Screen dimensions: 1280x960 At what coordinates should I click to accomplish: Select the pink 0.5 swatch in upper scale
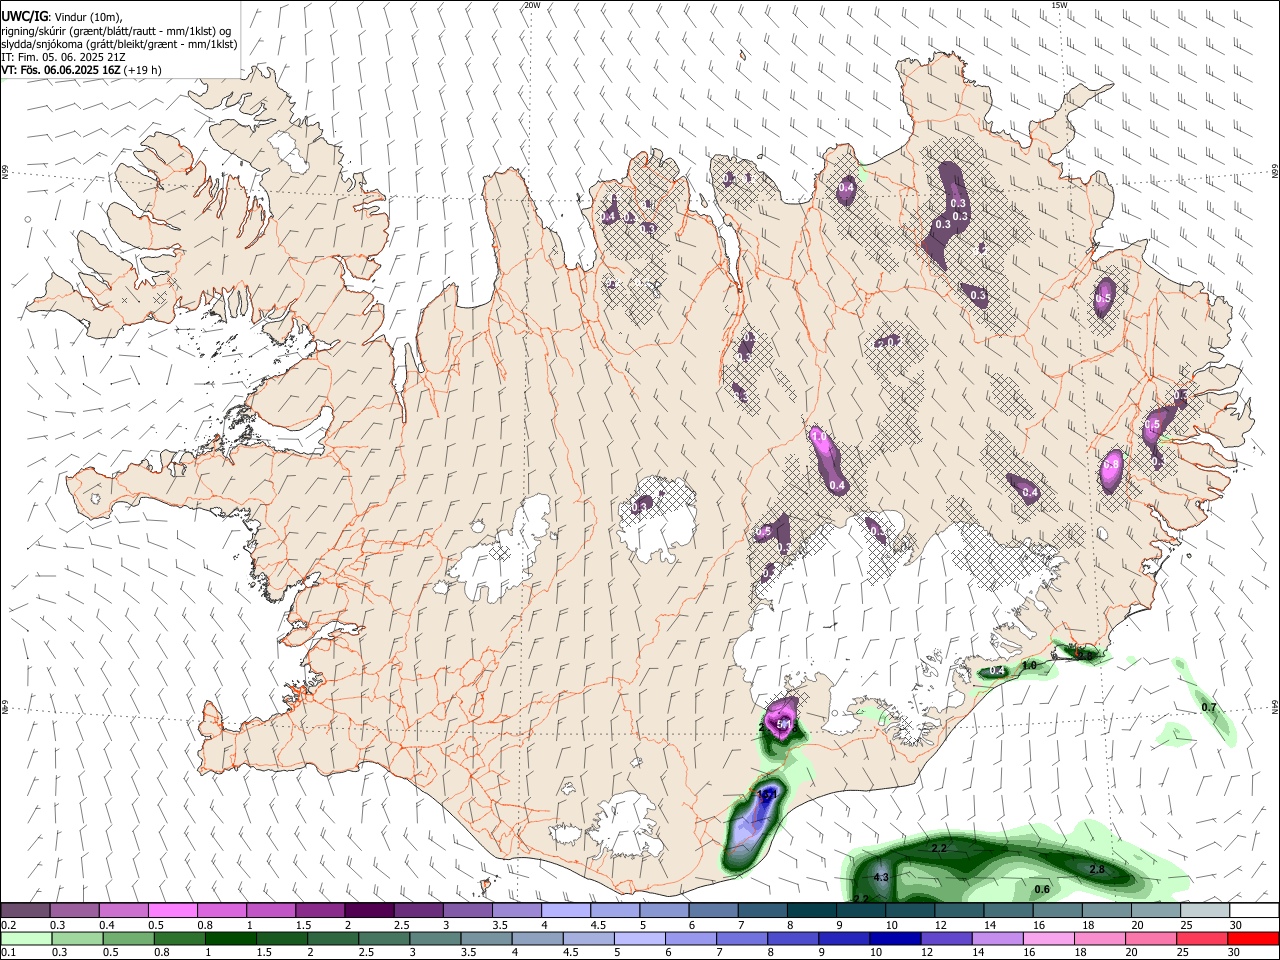[172, 910]
